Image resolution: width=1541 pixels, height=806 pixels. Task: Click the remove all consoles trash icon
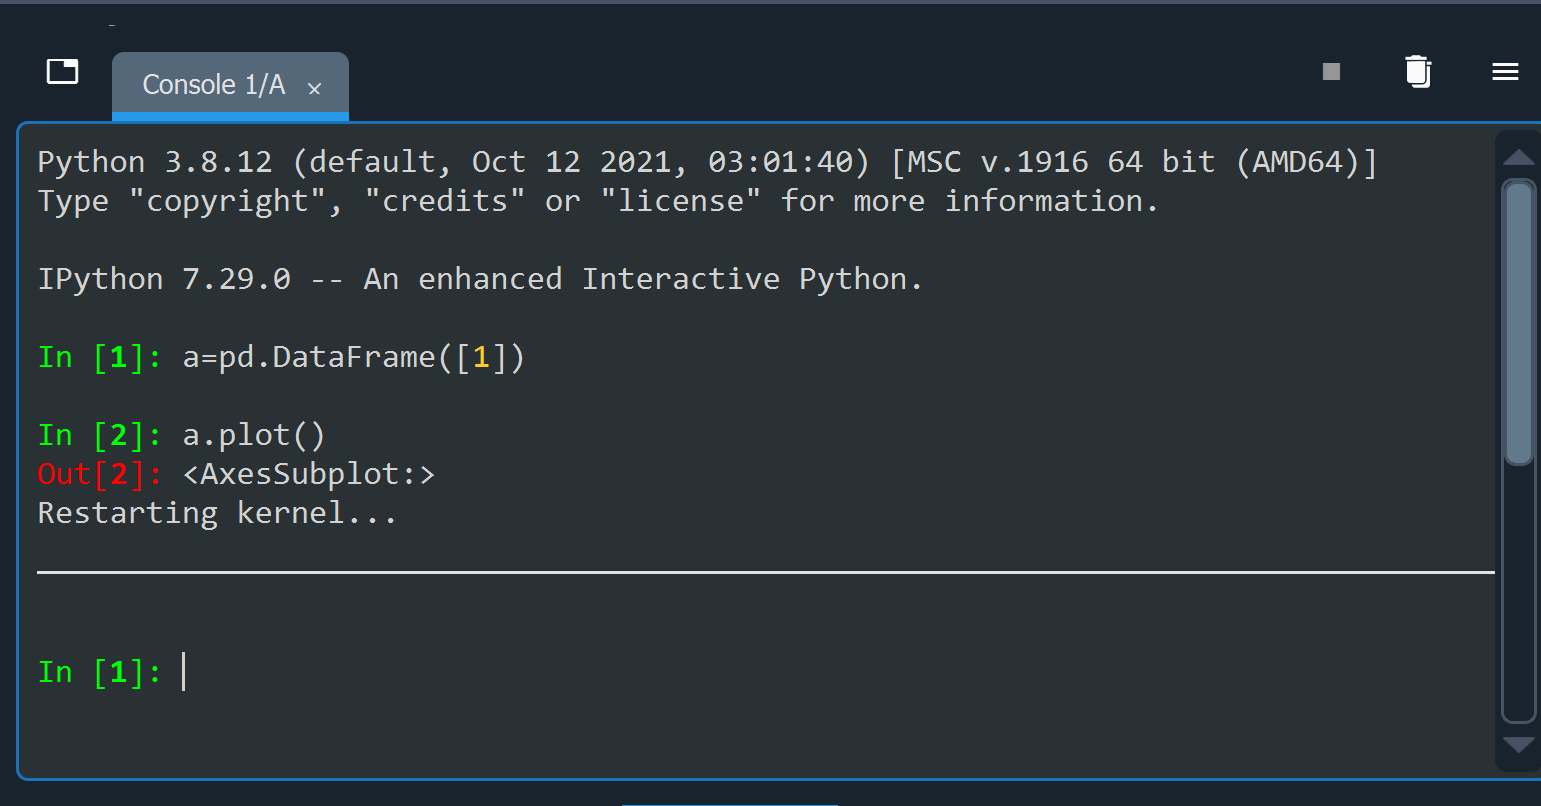tap(1417, 71)
